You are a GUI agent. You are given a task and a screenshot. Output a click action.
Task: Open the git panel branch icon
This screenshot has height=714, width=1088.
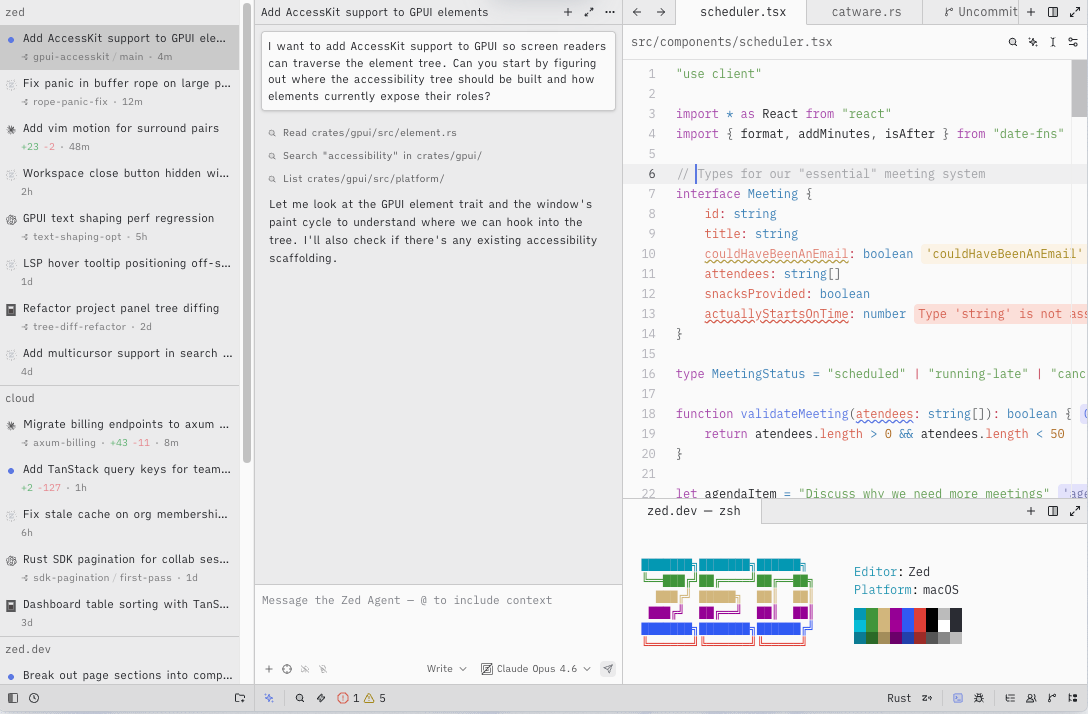tap(1052, 698)
